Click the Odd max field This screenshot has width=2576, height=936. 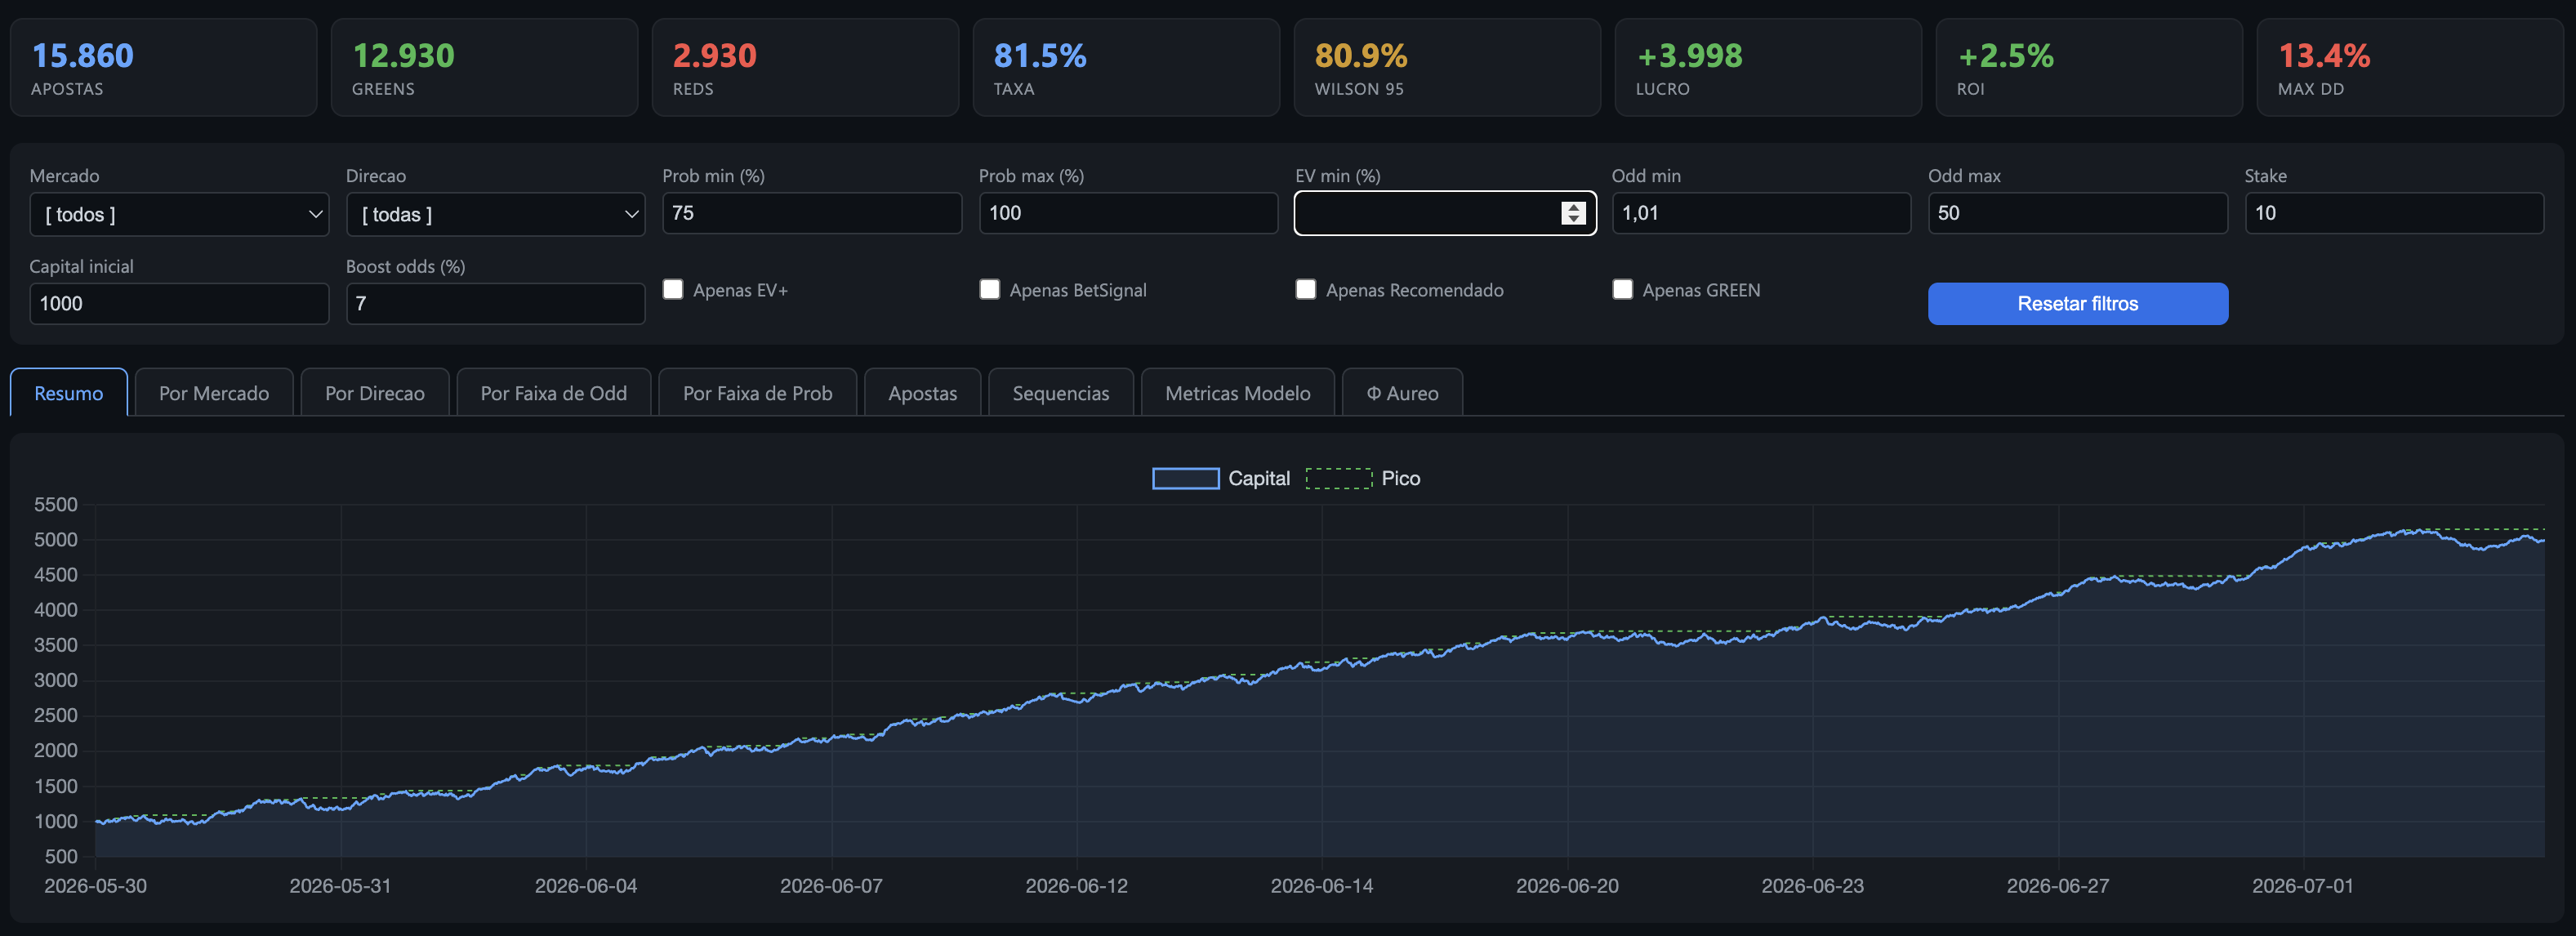tap(2078, 213)
